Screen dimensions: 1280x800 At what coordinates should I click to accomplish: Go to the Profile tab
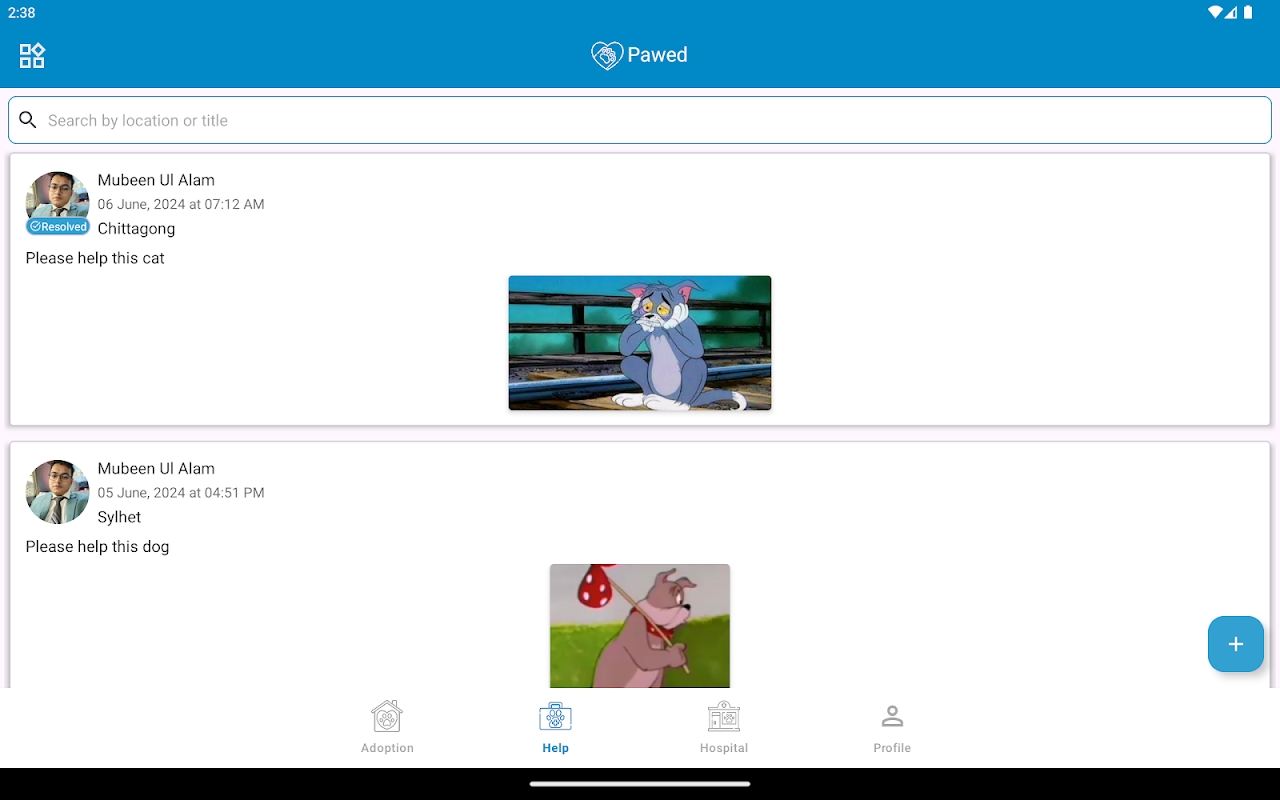pyautogui.click(x=892, y=727)
